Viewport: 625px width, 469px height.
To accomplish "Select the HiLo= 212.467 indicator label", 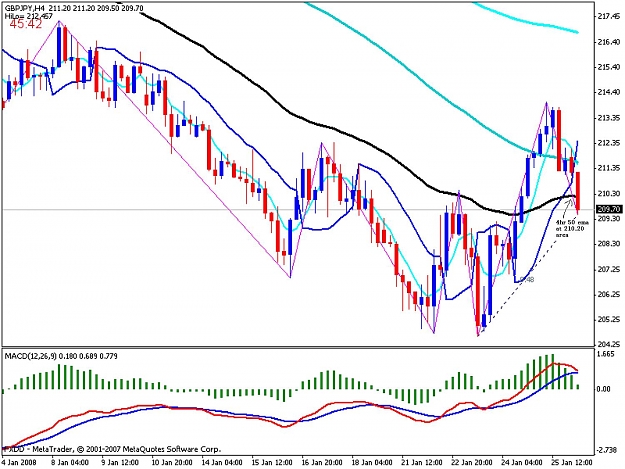I will [x=29, y=16].
